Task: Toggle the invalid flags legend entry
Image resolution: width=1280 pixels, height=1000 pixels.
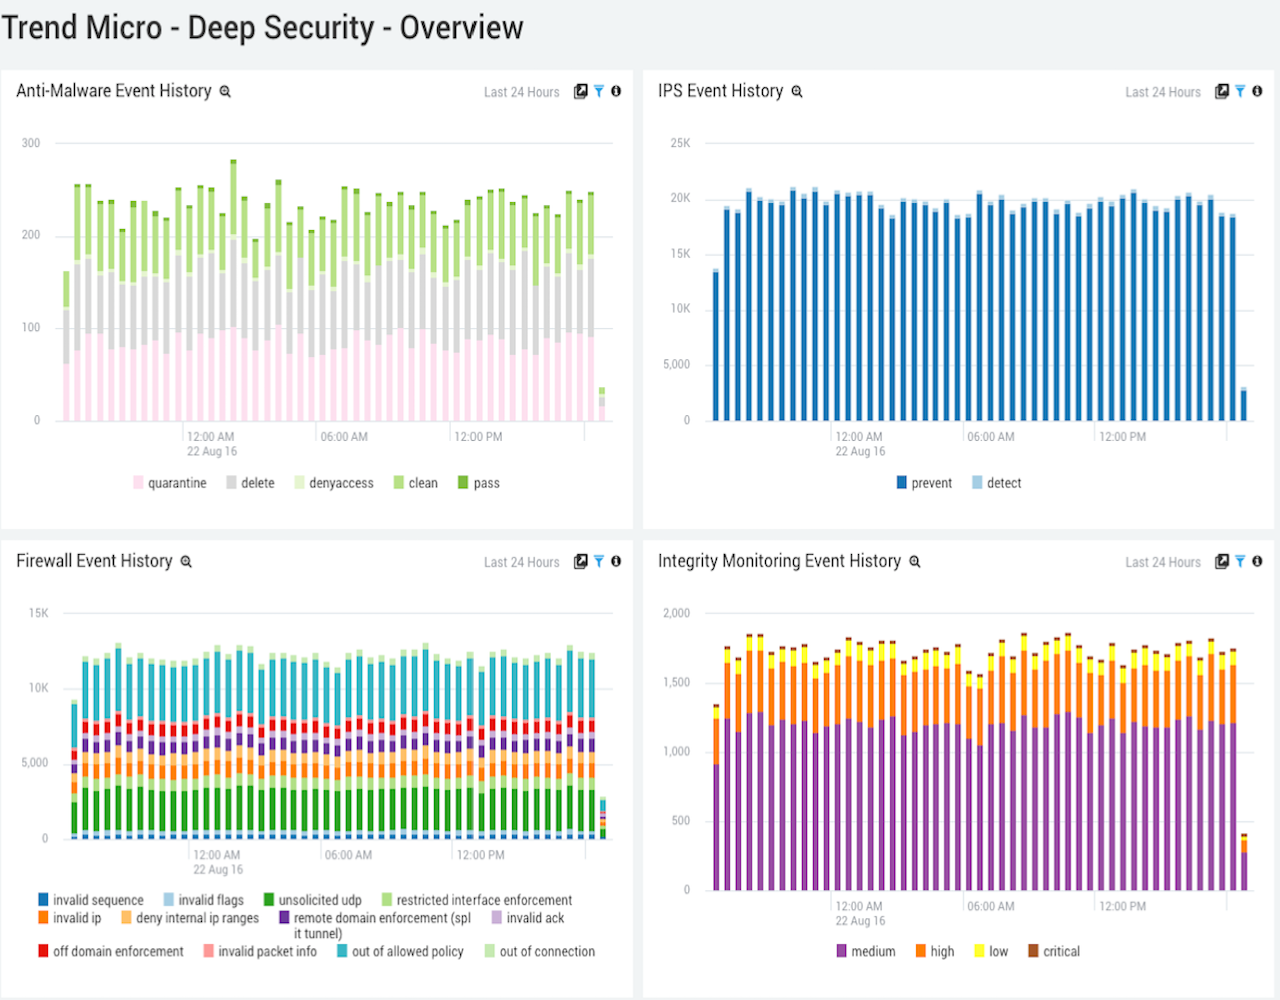Action: 204,900
